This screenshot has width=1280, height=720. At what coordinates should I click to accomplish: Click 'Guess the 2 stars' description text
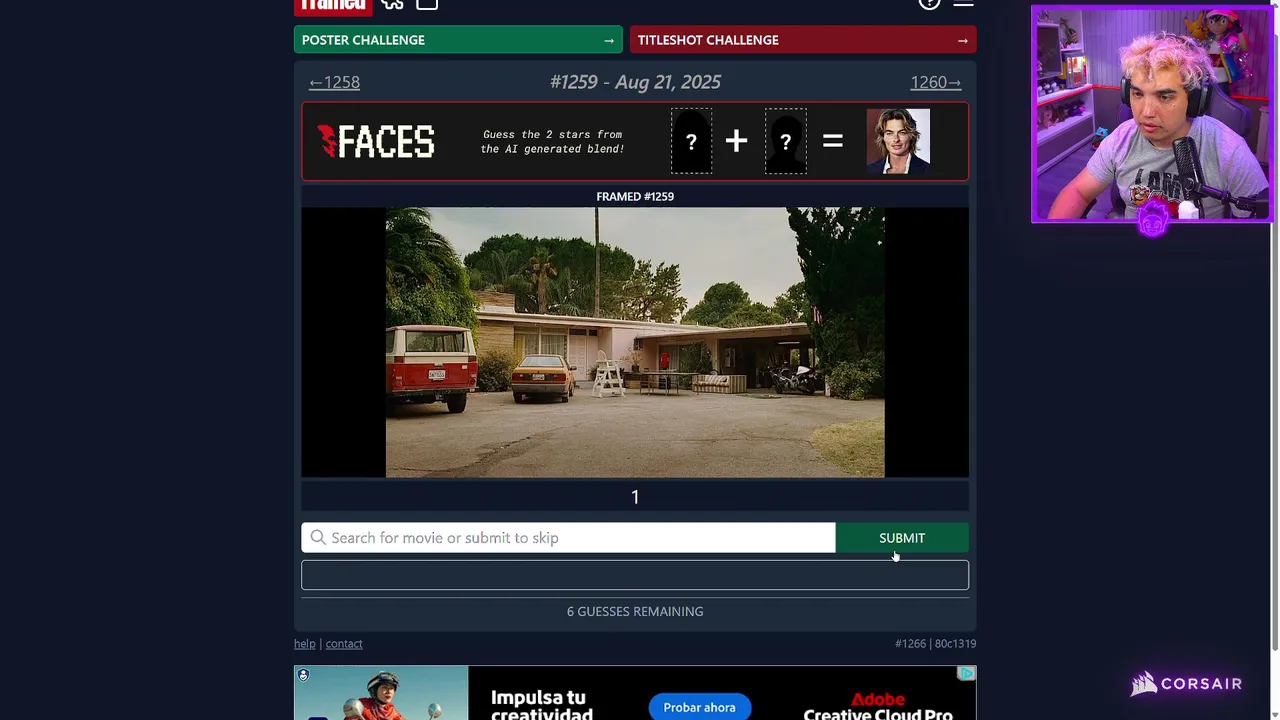[x=552, y=142]
